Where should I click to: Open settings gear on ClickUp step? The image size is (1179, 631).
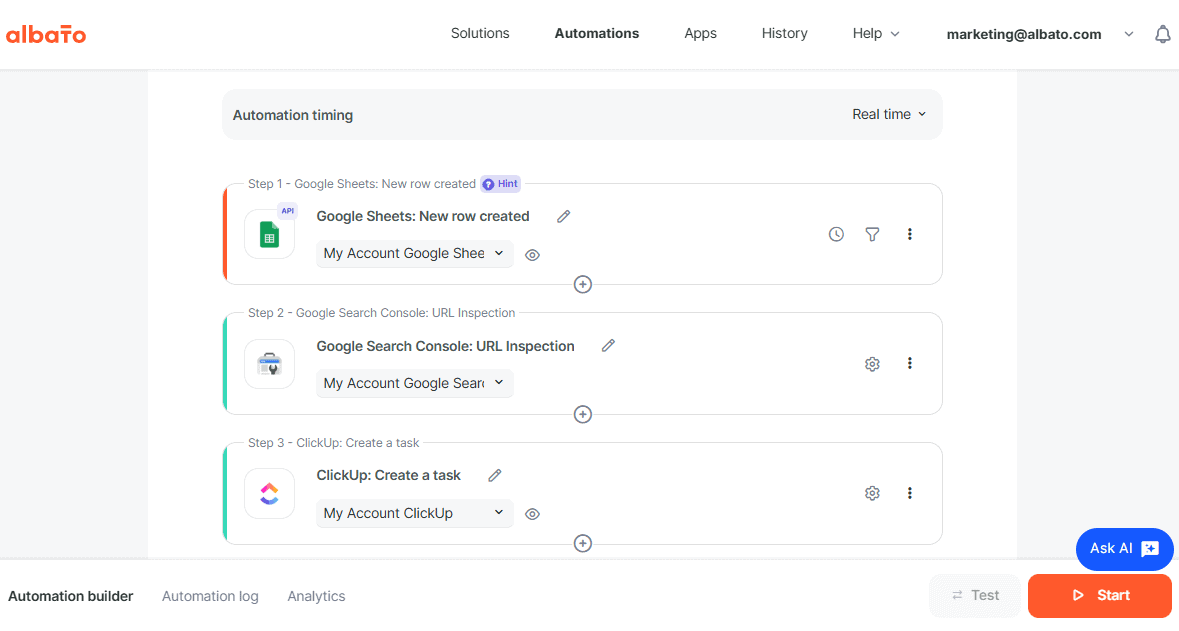point(872,493)
